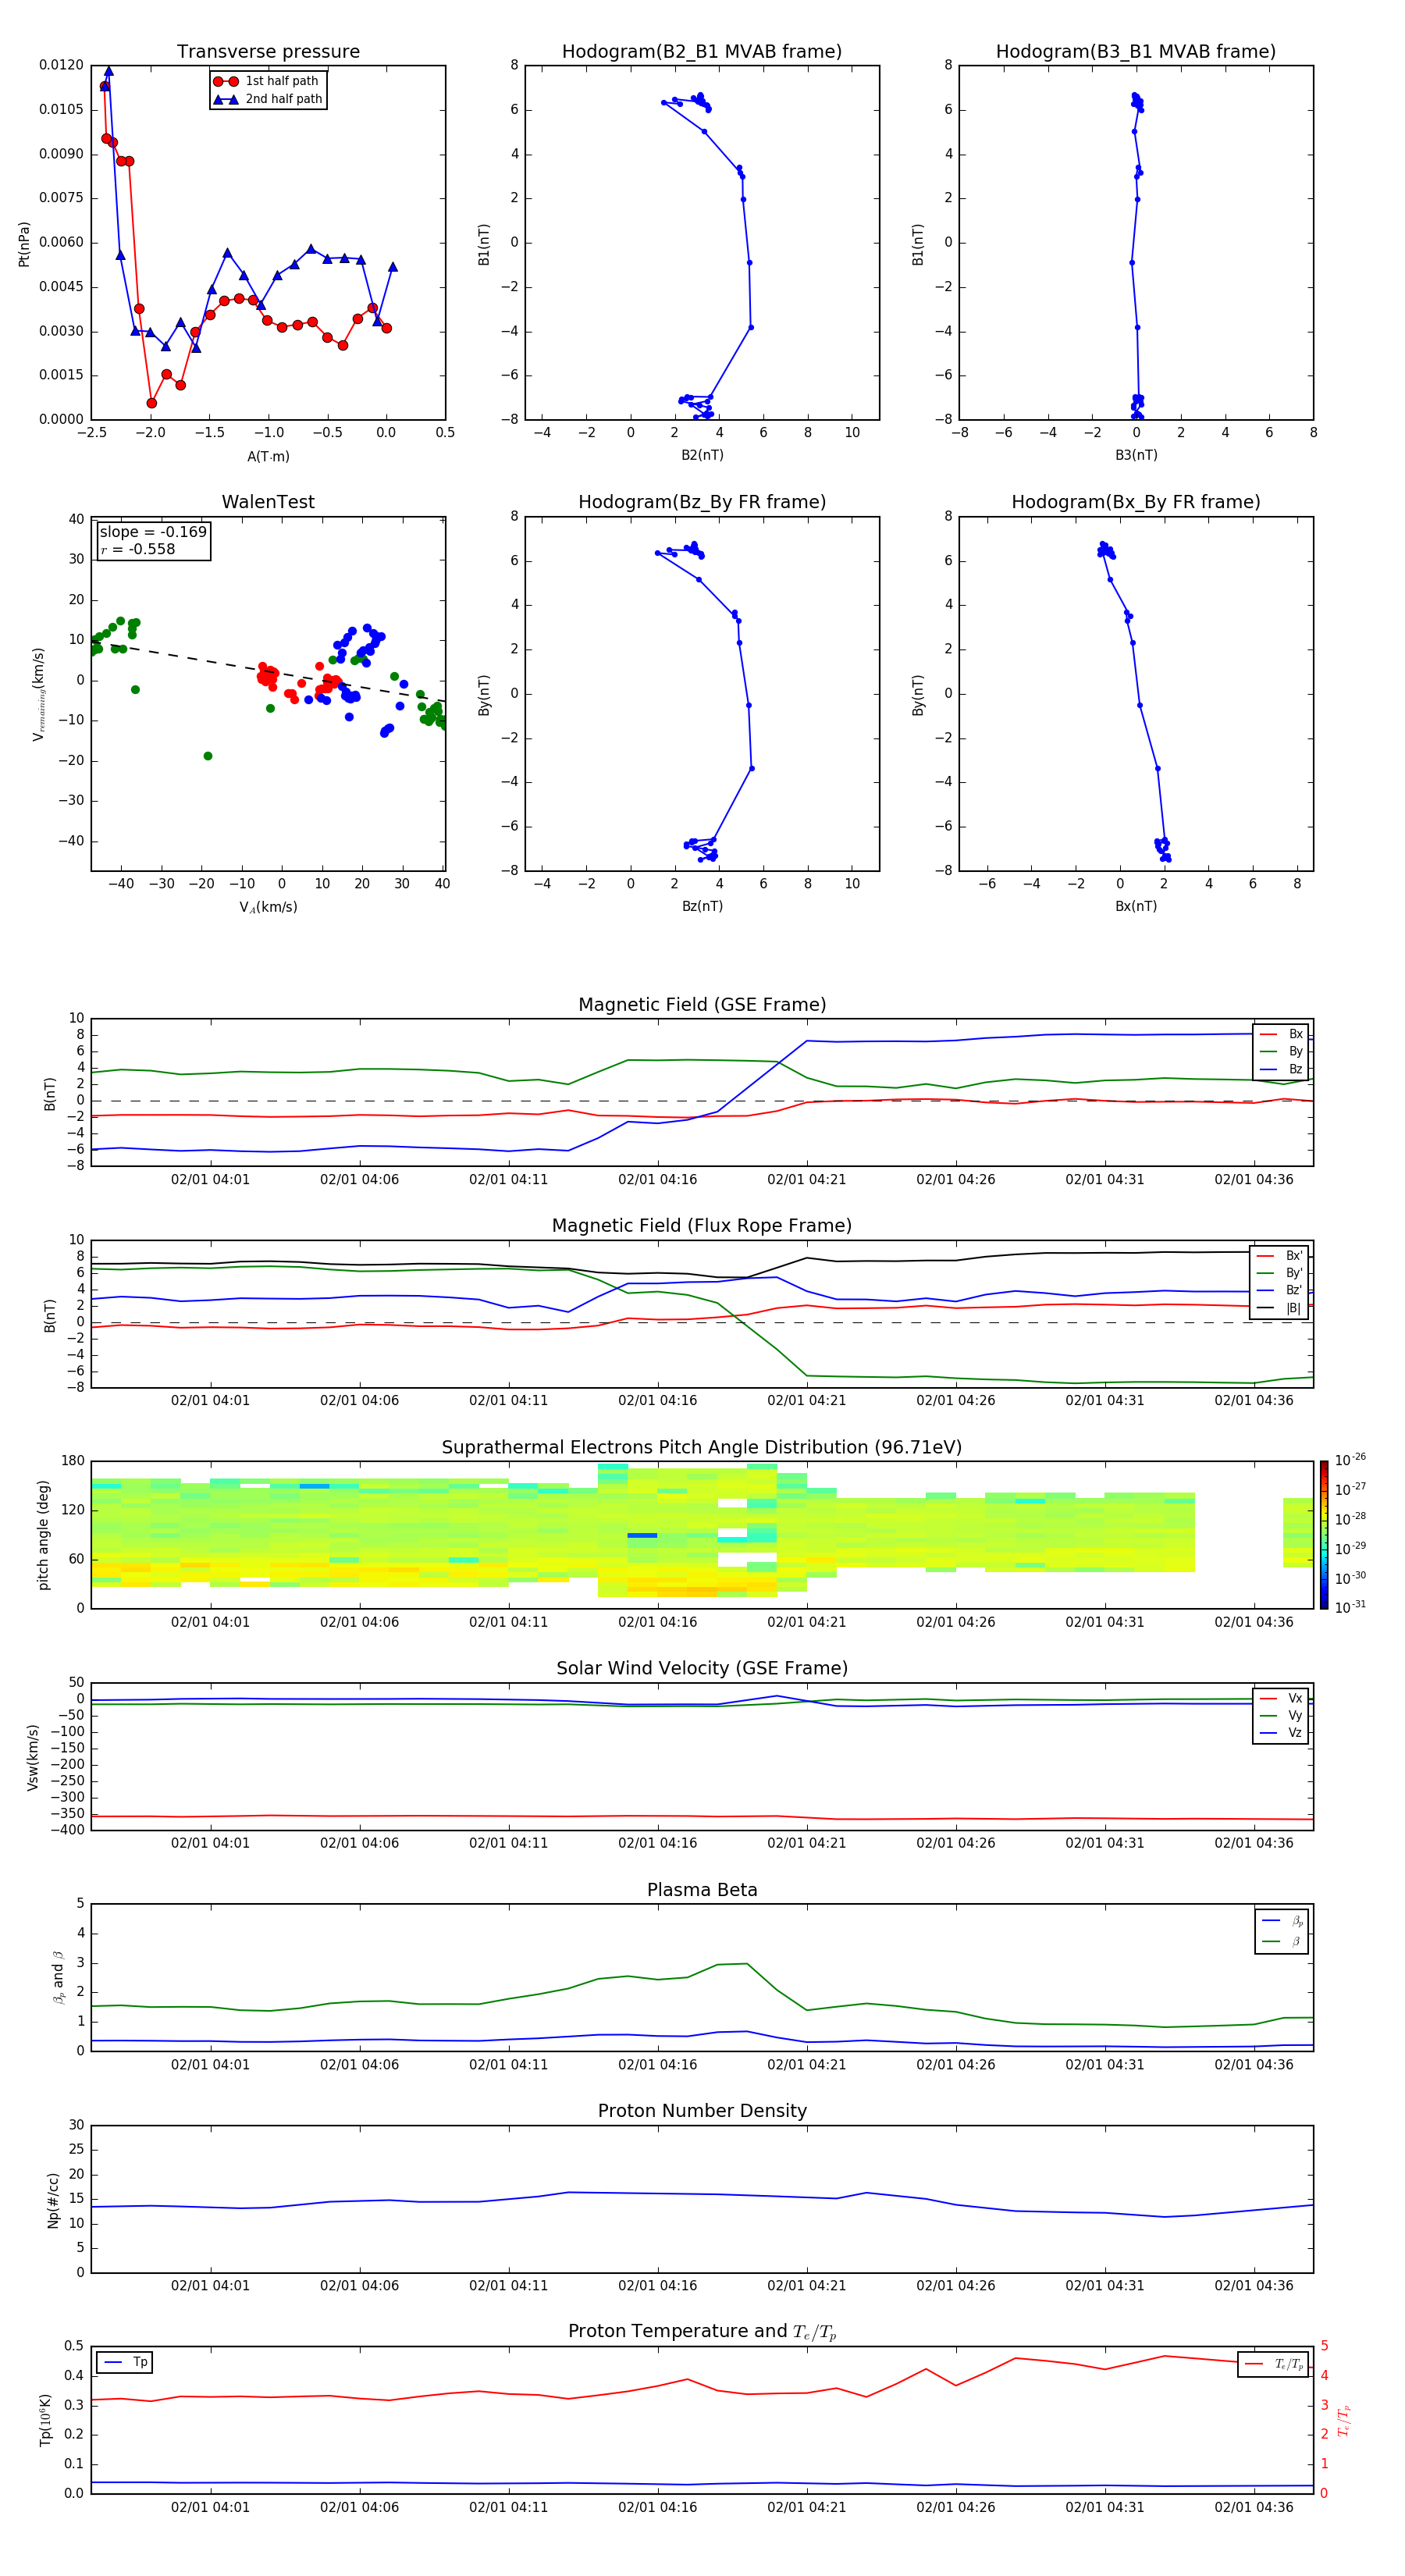Click the 'Plasma Beta' plot title
1405x2576 pixels.
pyautogui.click(x=702, y=1890)
